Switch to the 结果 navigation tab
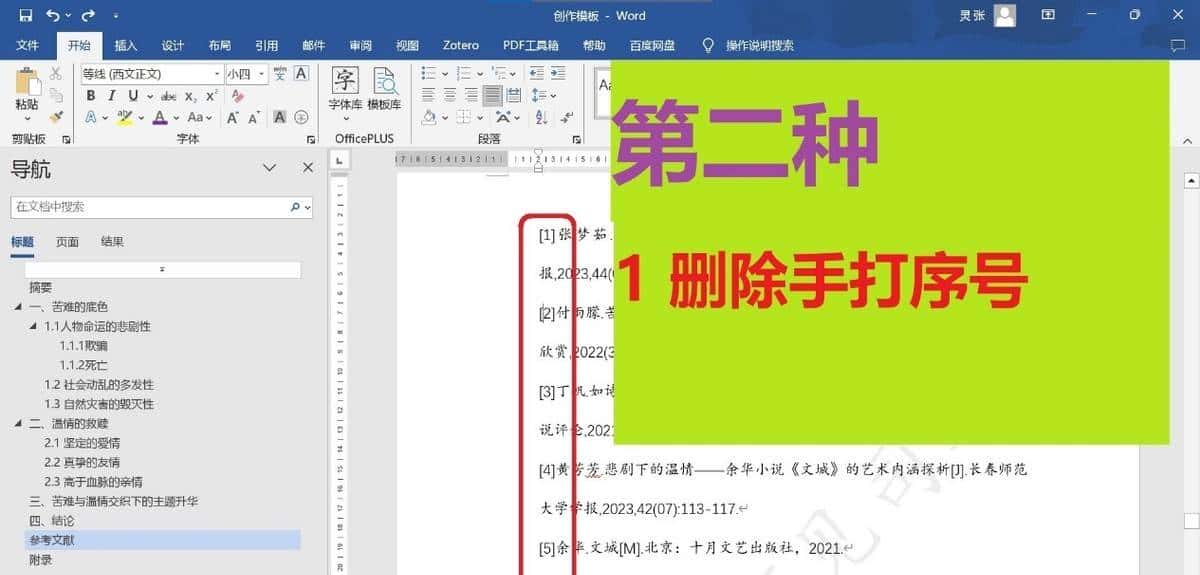 pos(113,242)
